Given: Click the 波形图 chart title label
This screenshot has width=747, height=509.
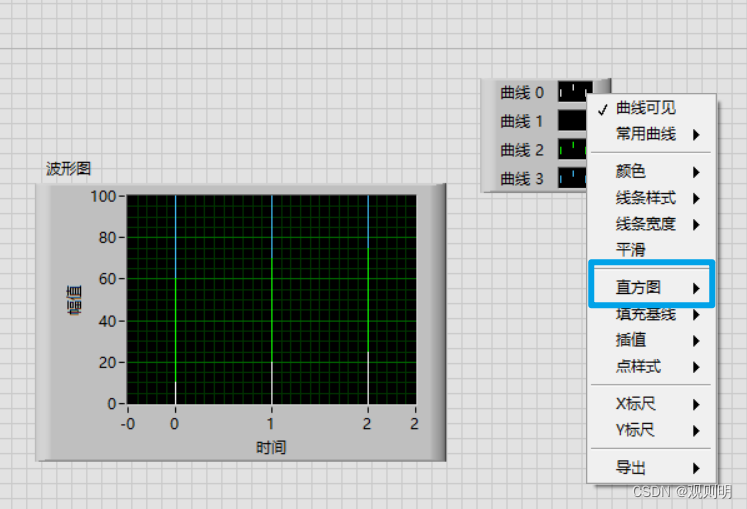Looking at the screenshot, I should pyautogui.click(x=68, y=168).
